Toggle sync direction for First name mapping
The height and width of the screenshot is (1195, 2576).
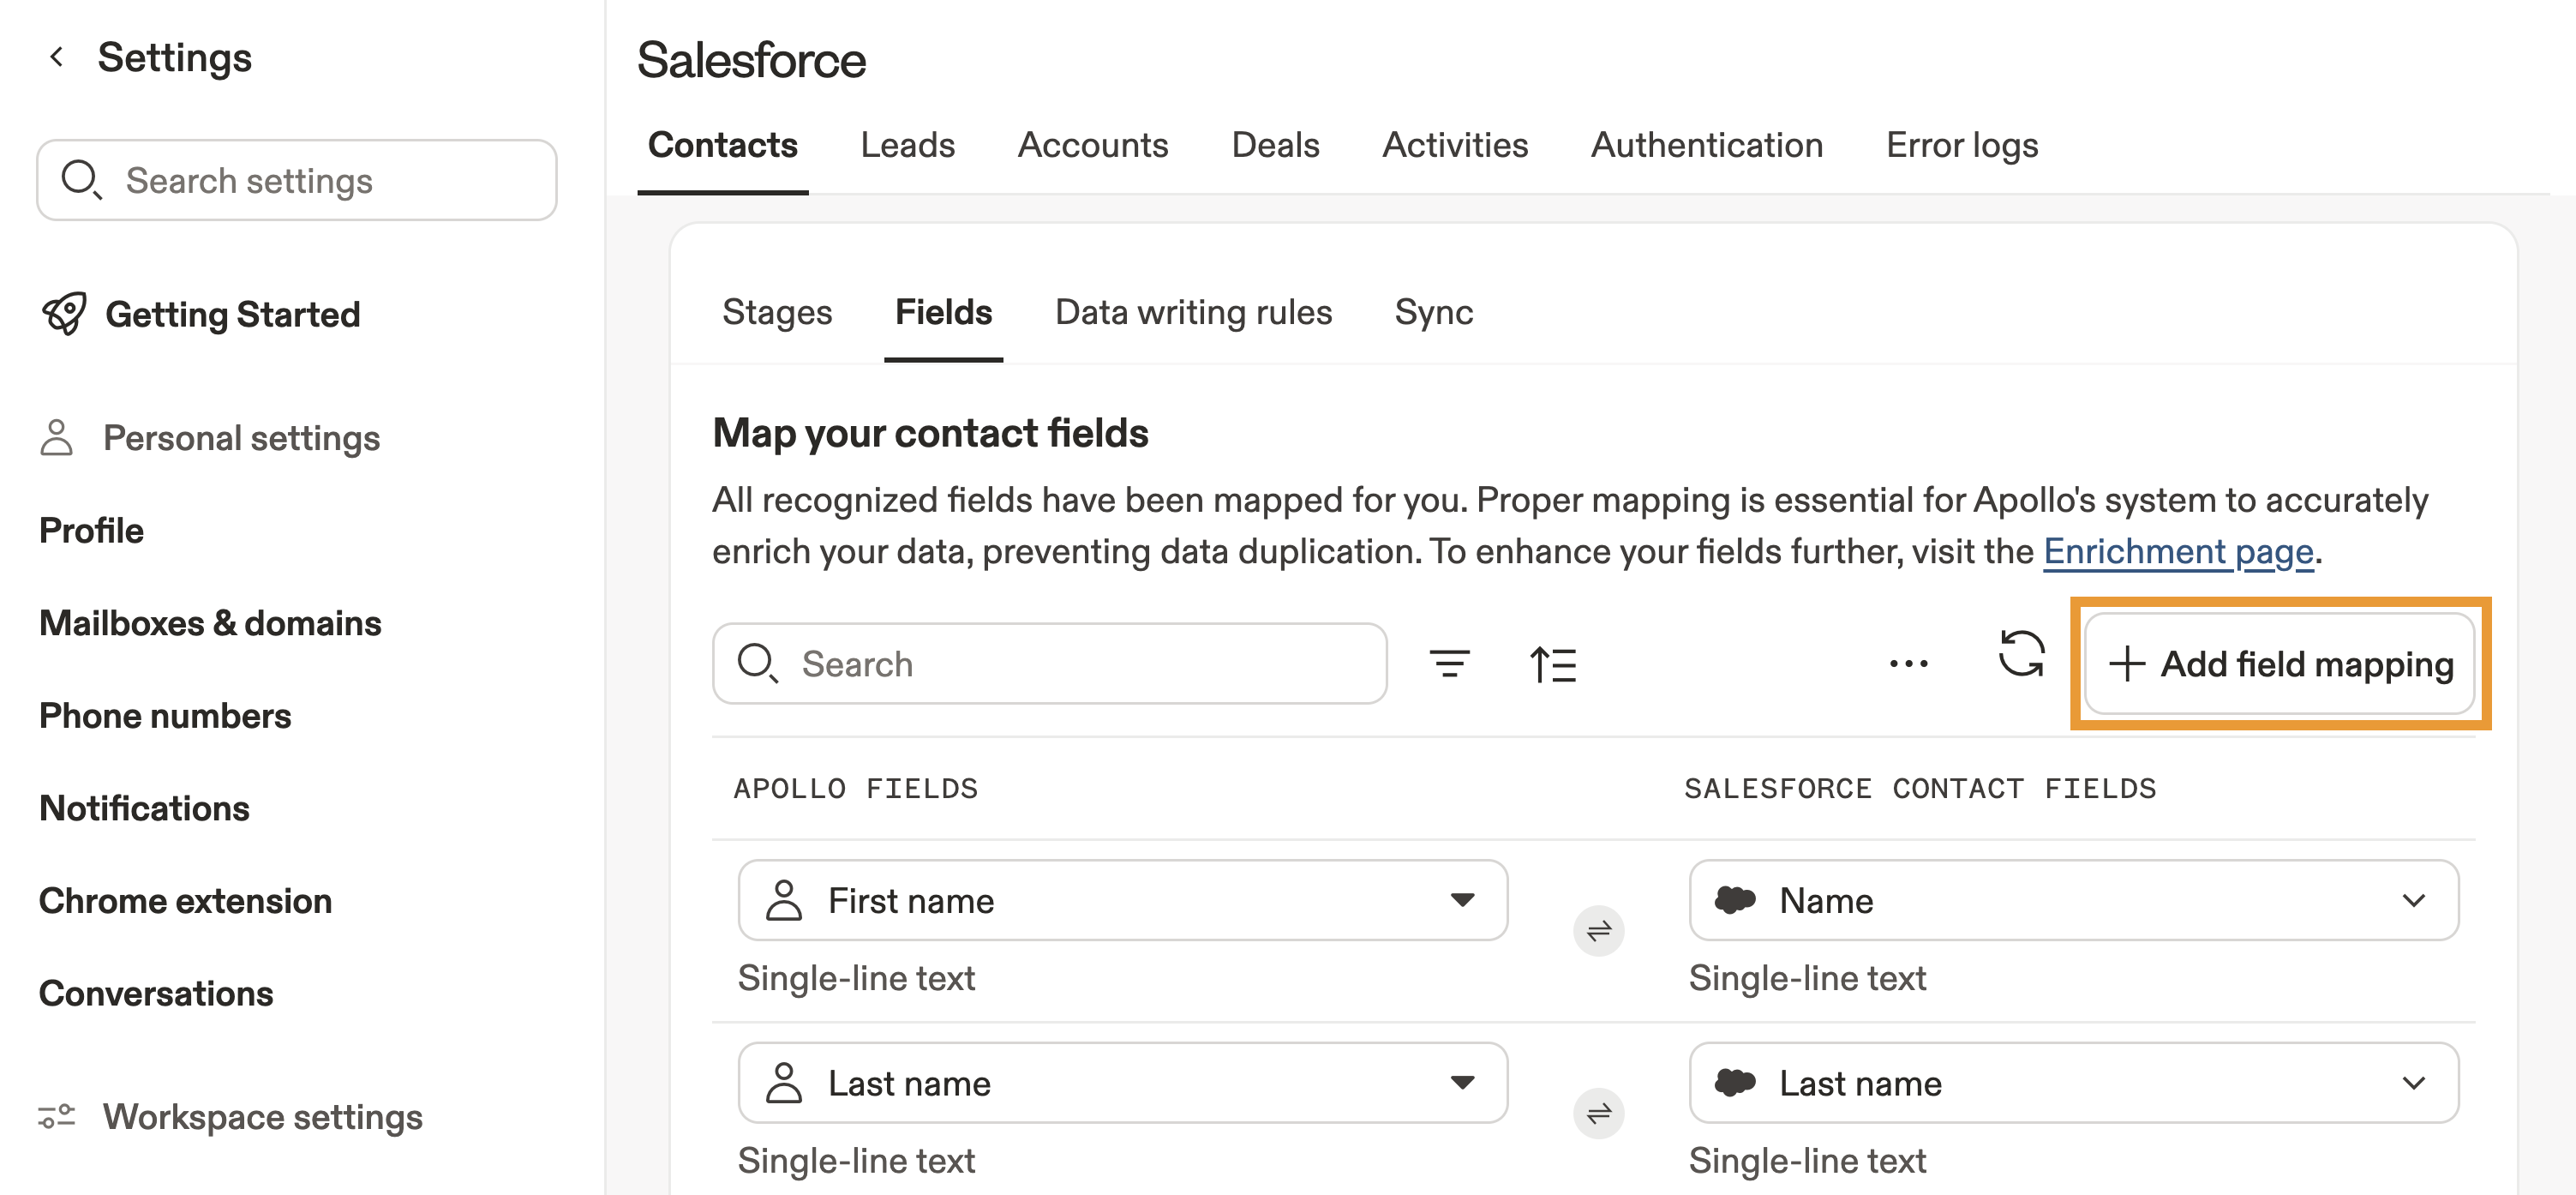(x=1598, y=931)
